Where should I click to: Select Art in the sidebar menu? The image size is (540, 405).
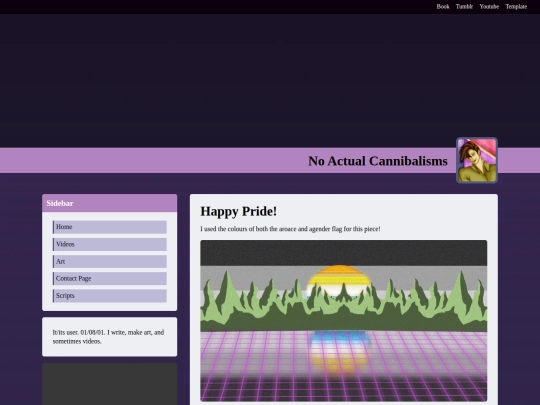tap(110, 262)
